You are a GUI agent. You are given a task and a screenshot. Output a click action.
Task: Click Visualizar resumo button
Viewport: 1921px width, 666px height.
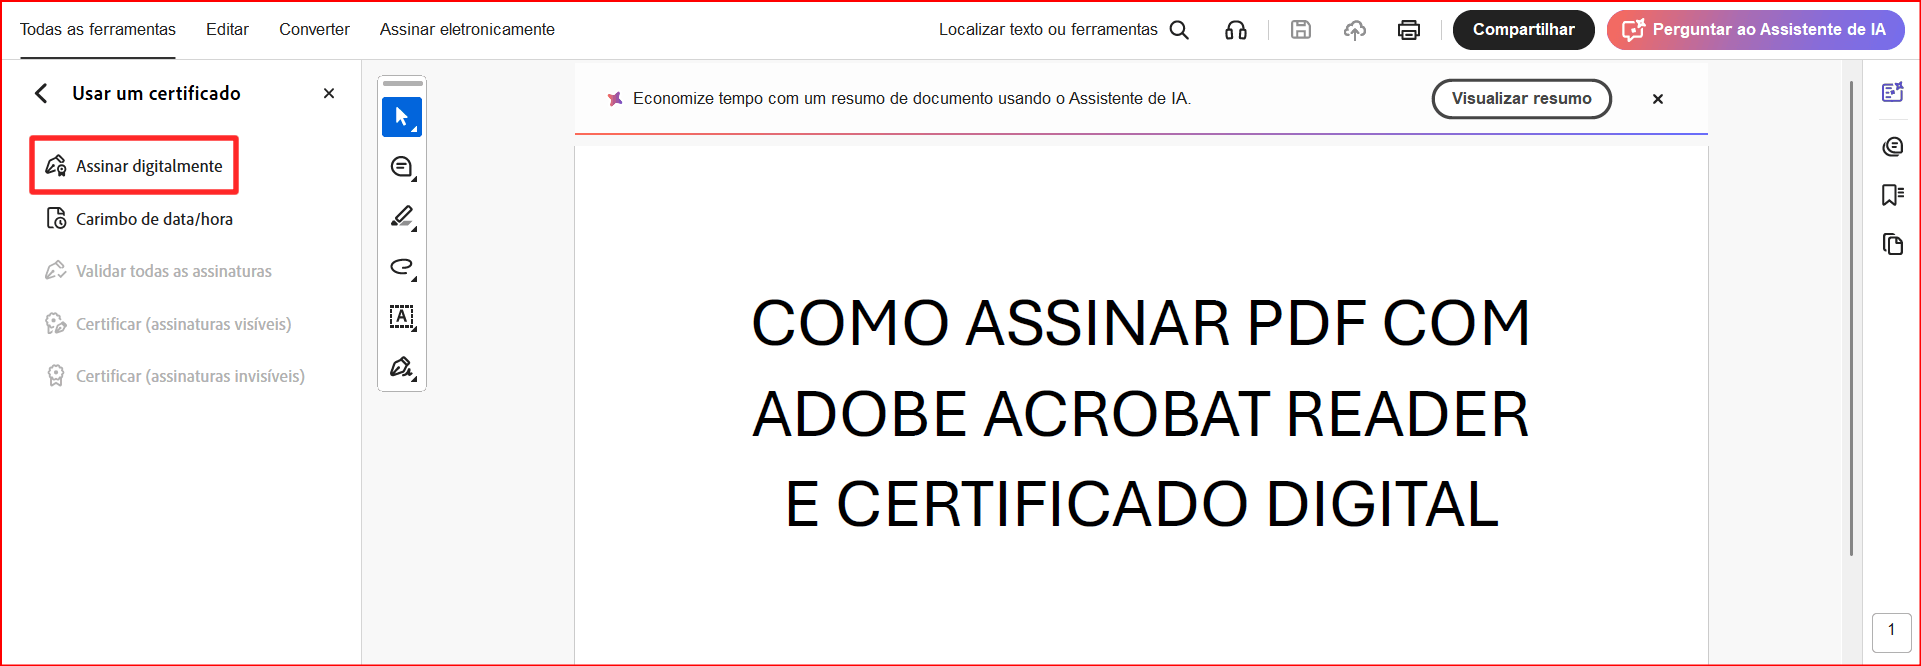[1521, 99]
